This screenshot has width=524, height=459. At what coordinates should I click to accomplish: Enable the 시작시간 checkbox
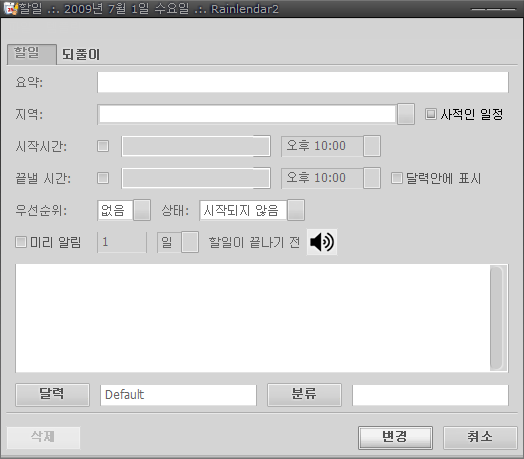[103, 146]
